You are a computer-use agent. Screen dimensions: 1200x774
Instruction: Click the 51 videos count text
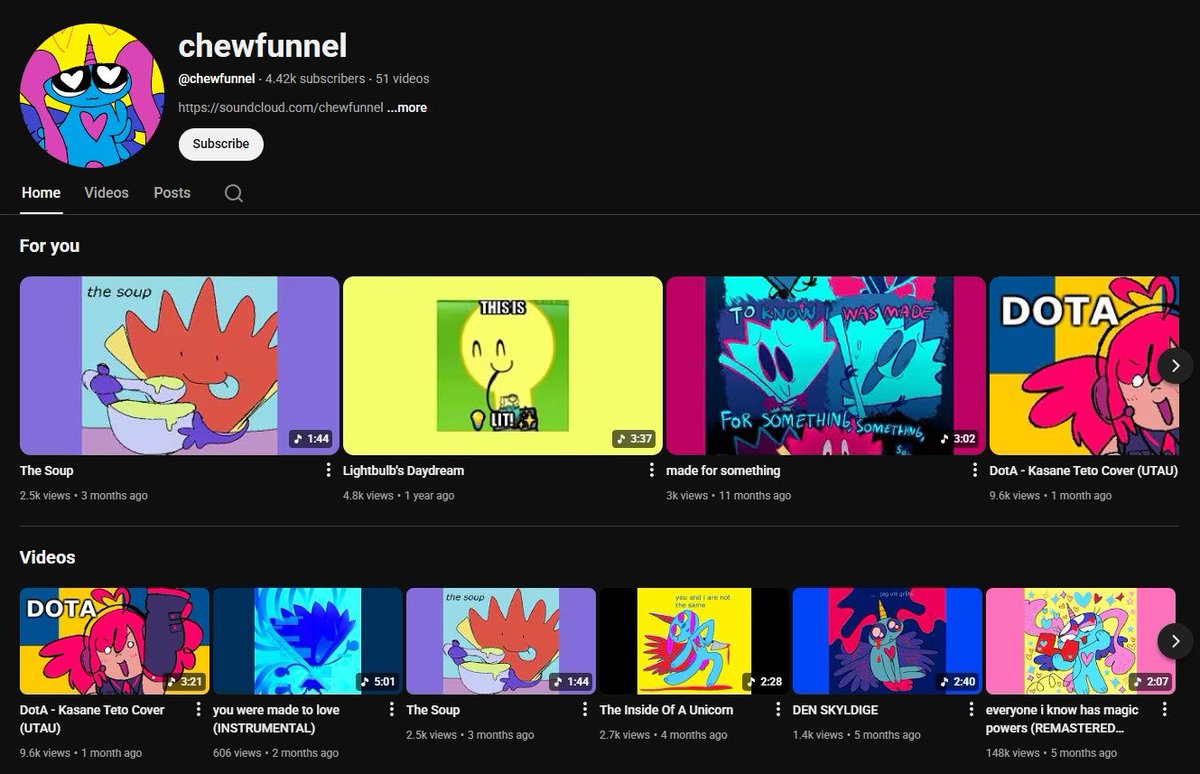click(x=403, y=79)
